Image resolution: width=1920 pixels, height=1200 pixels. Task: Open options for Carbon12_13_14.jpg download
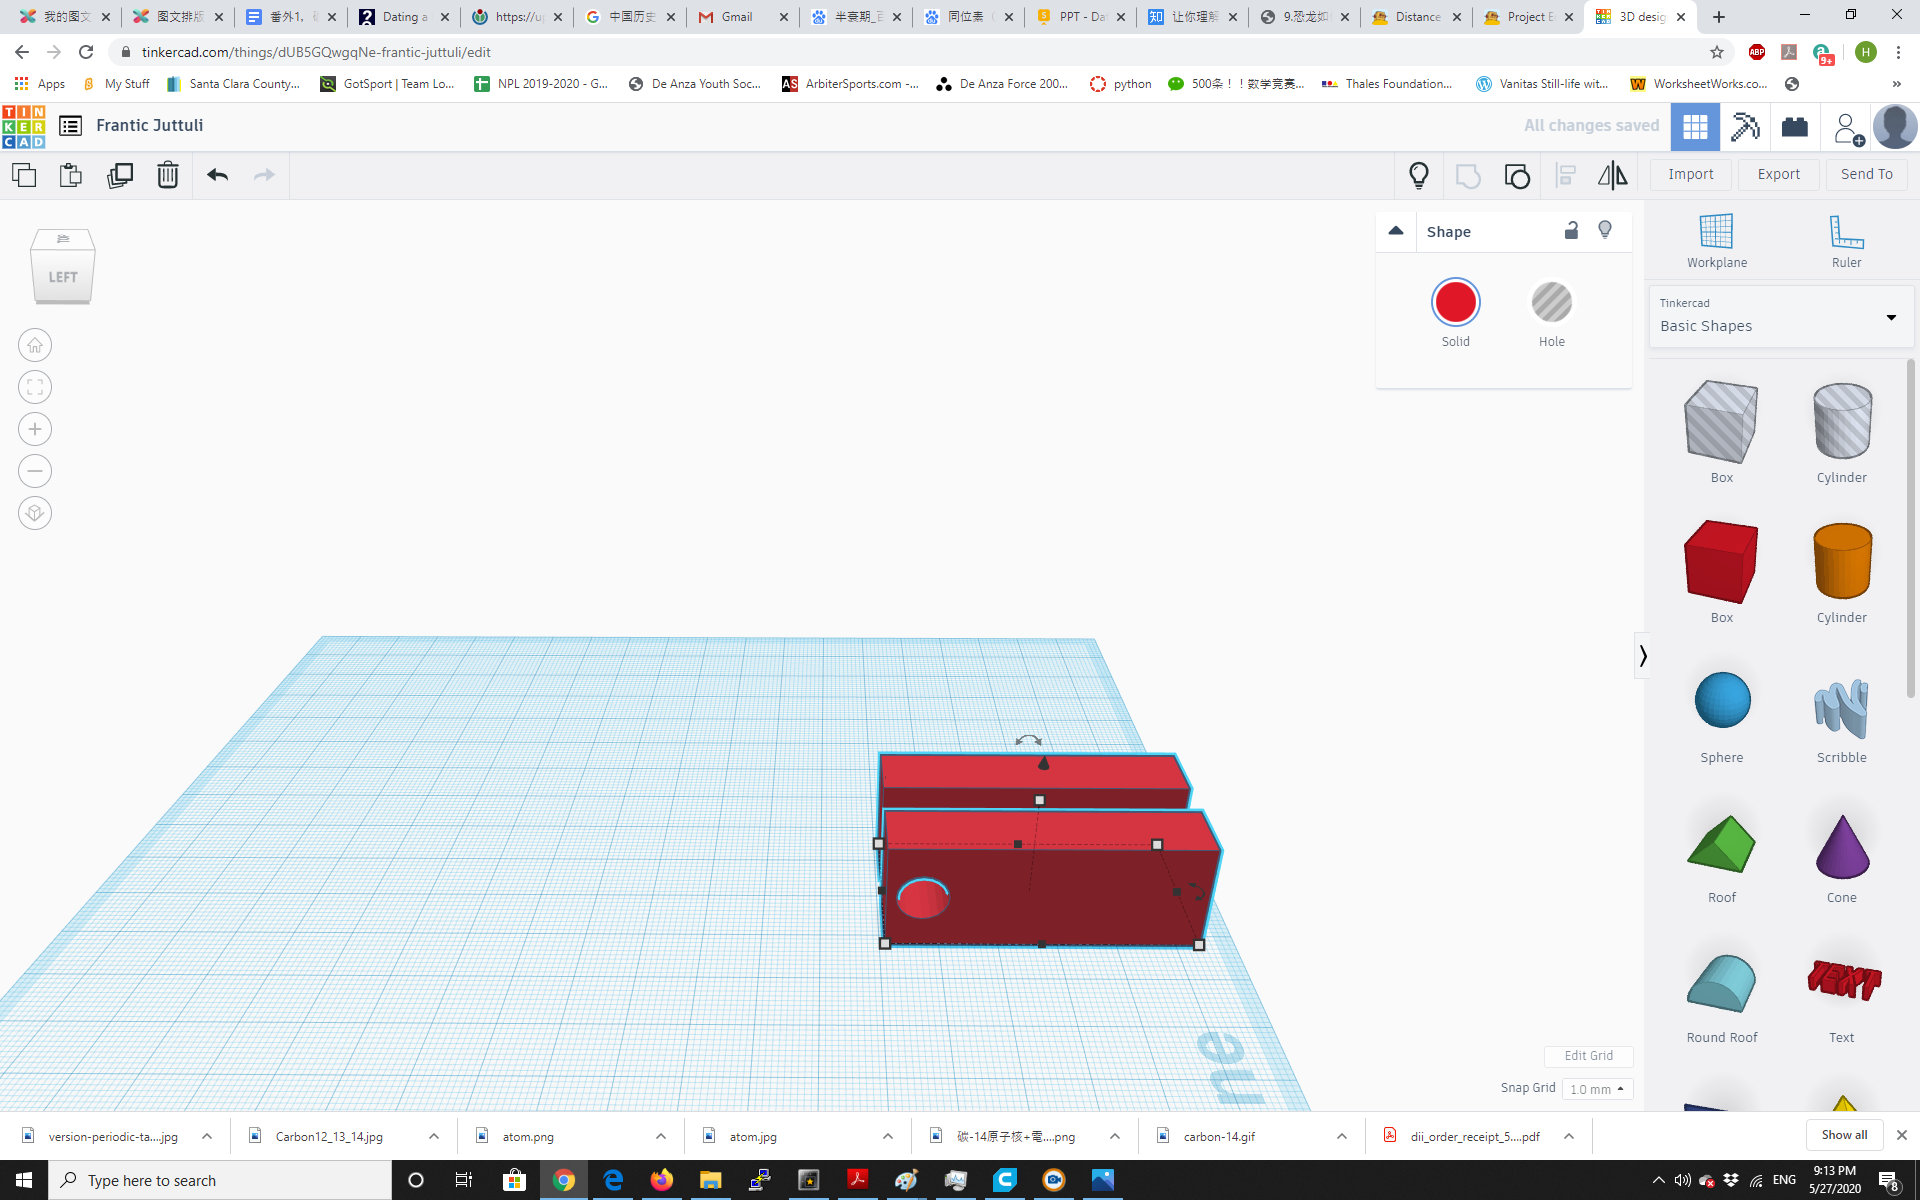point(434,1136)
